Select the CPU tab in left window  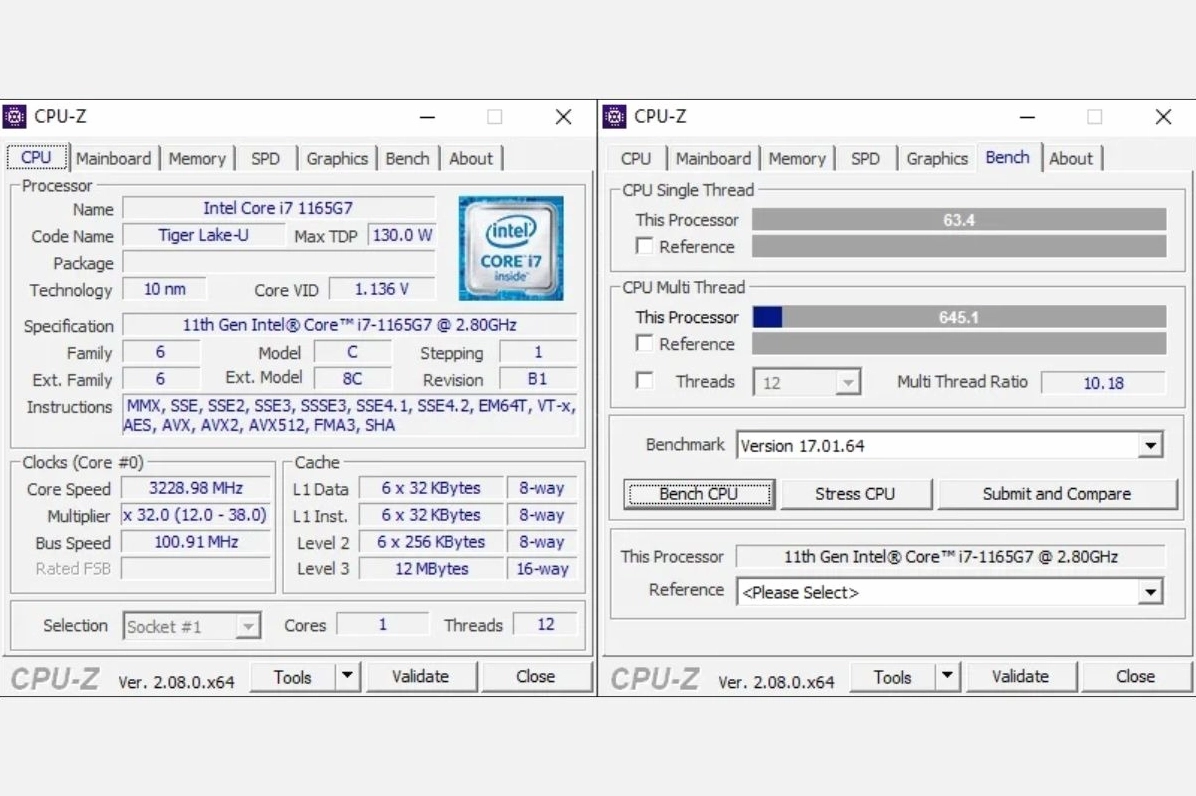(37, 157)
